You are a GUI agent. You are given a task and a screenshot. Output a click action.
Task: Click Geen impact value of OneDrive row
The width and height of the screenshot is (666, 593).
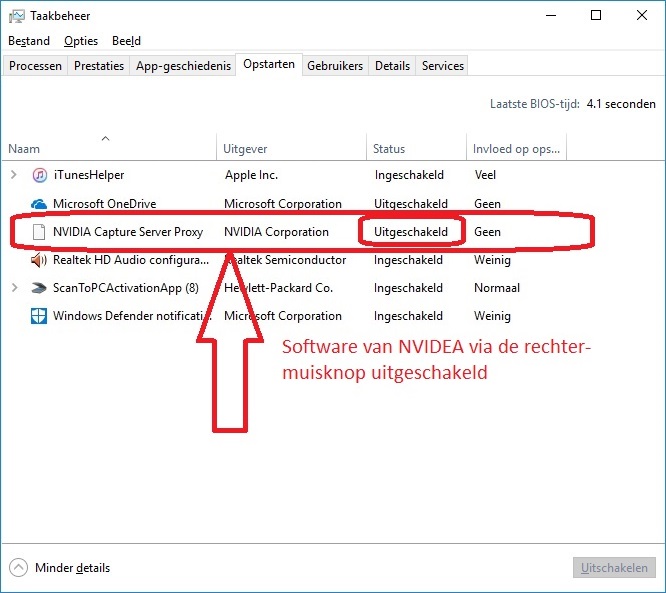pos(487,204)
